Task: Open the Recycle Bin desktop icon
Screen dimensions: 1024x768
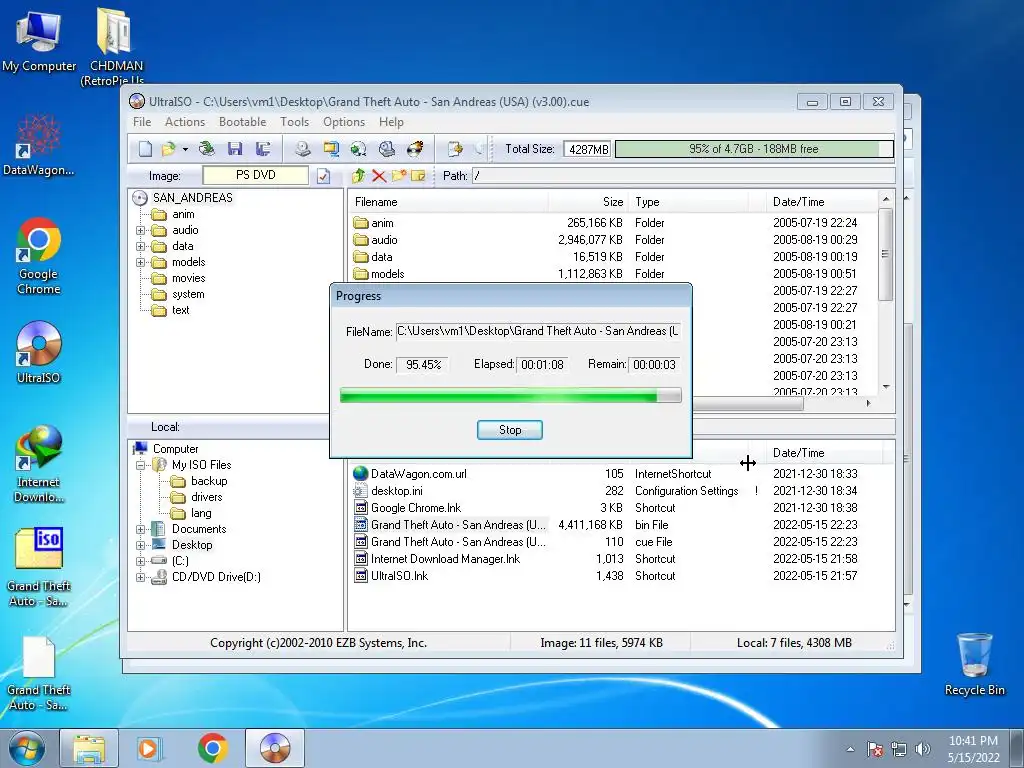Action: 974,664
